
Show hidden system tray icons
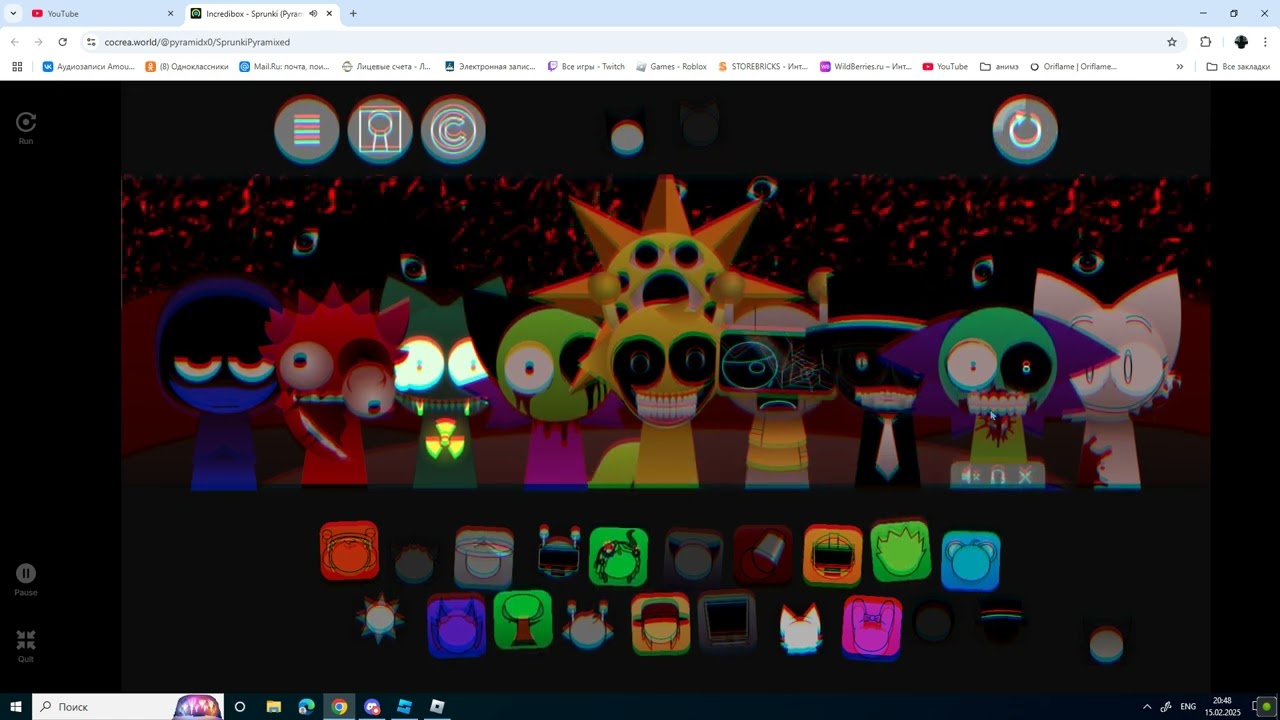[1147, 707]
